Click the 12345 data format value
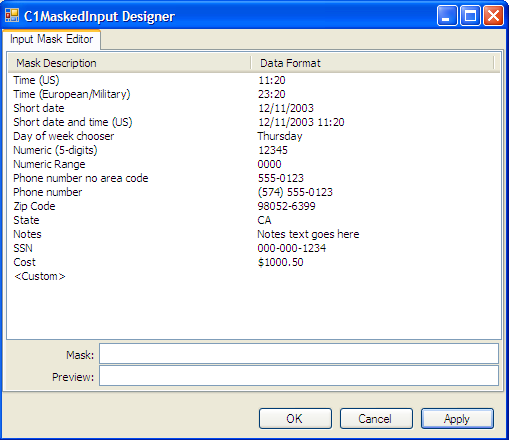Viewport: 509px width, 440px height. point(273,150)
